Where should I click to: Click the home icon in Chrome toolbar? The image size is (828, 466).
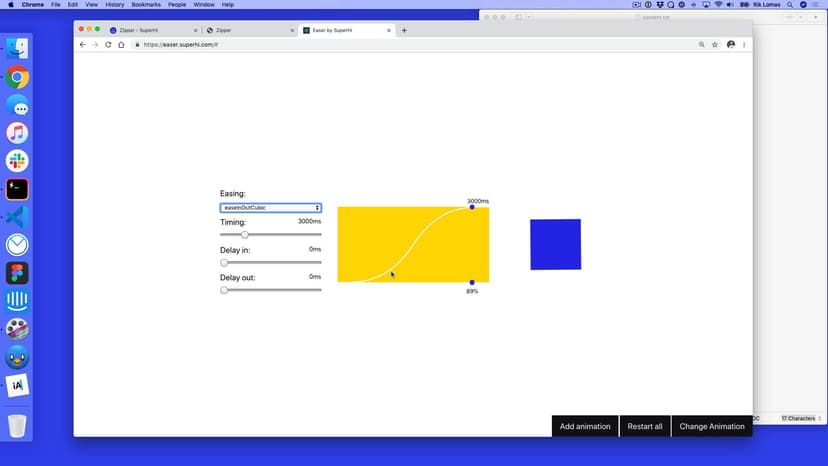[x=121, y=45]
